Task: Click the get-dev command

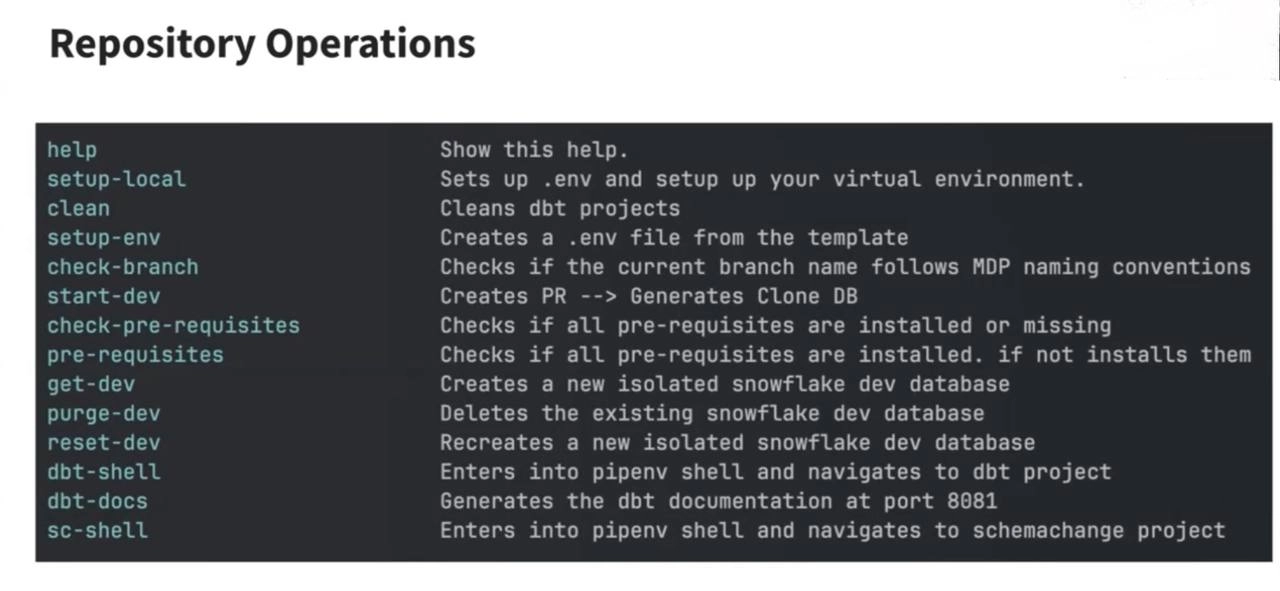Action: click(91, 384)
